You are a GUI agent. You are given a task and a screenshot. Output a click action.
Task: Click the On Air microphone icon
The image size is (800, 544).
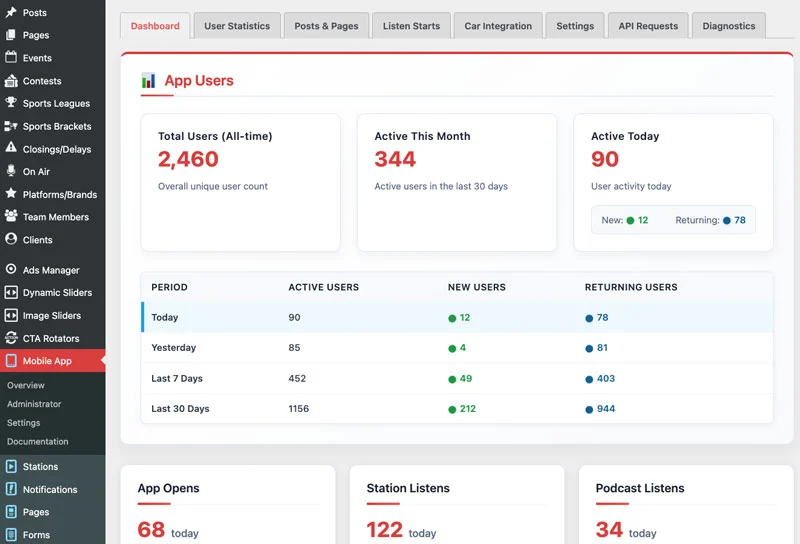(11, 171)
